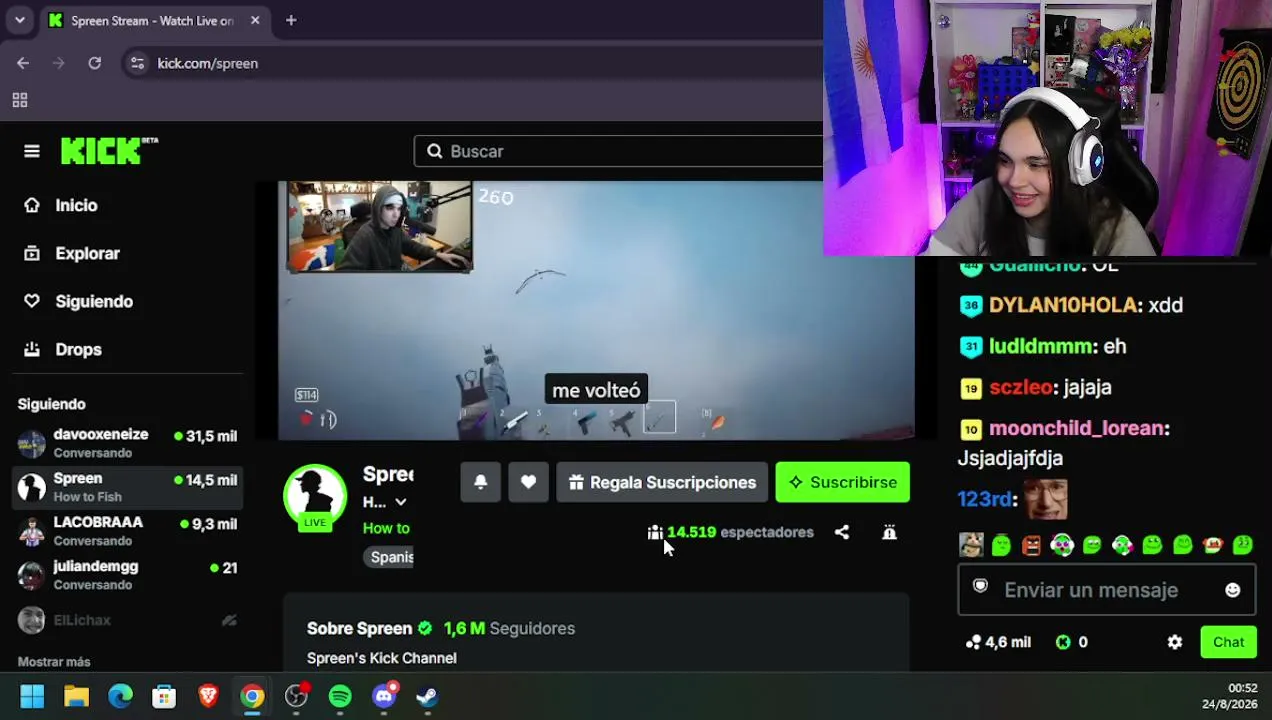The height and width of the screenshot is (720, 1272).
Task: Open File Explorer from the taskbar
Action: [76, 696]
